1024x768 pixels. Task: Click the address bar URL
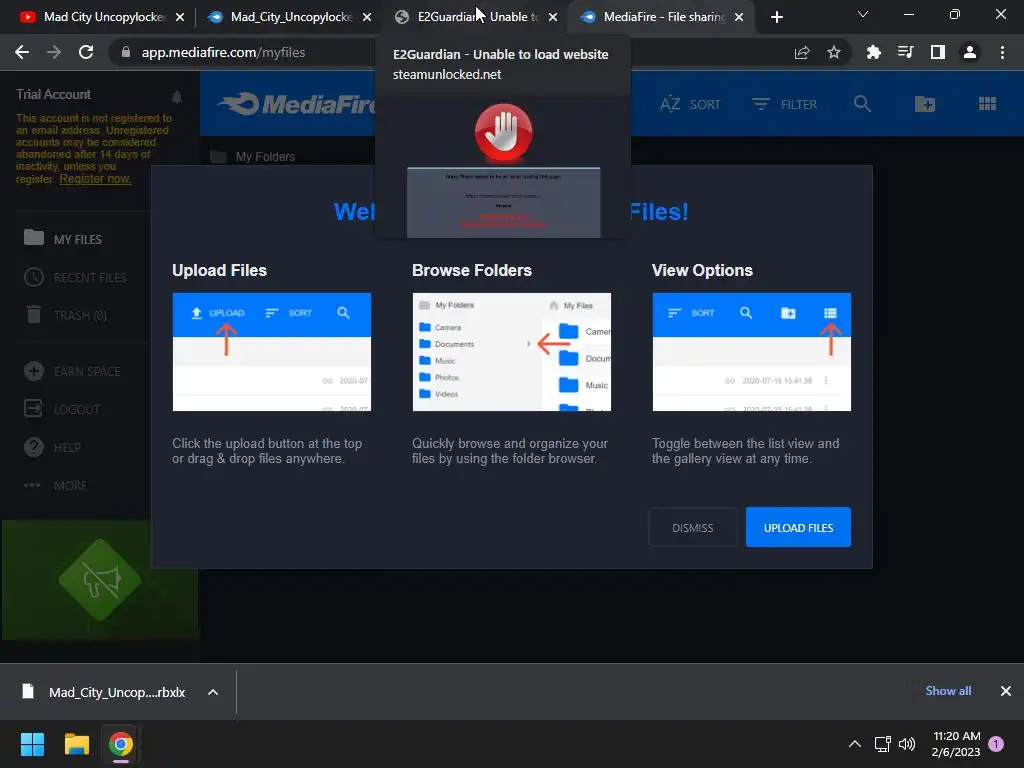[223, 52]
